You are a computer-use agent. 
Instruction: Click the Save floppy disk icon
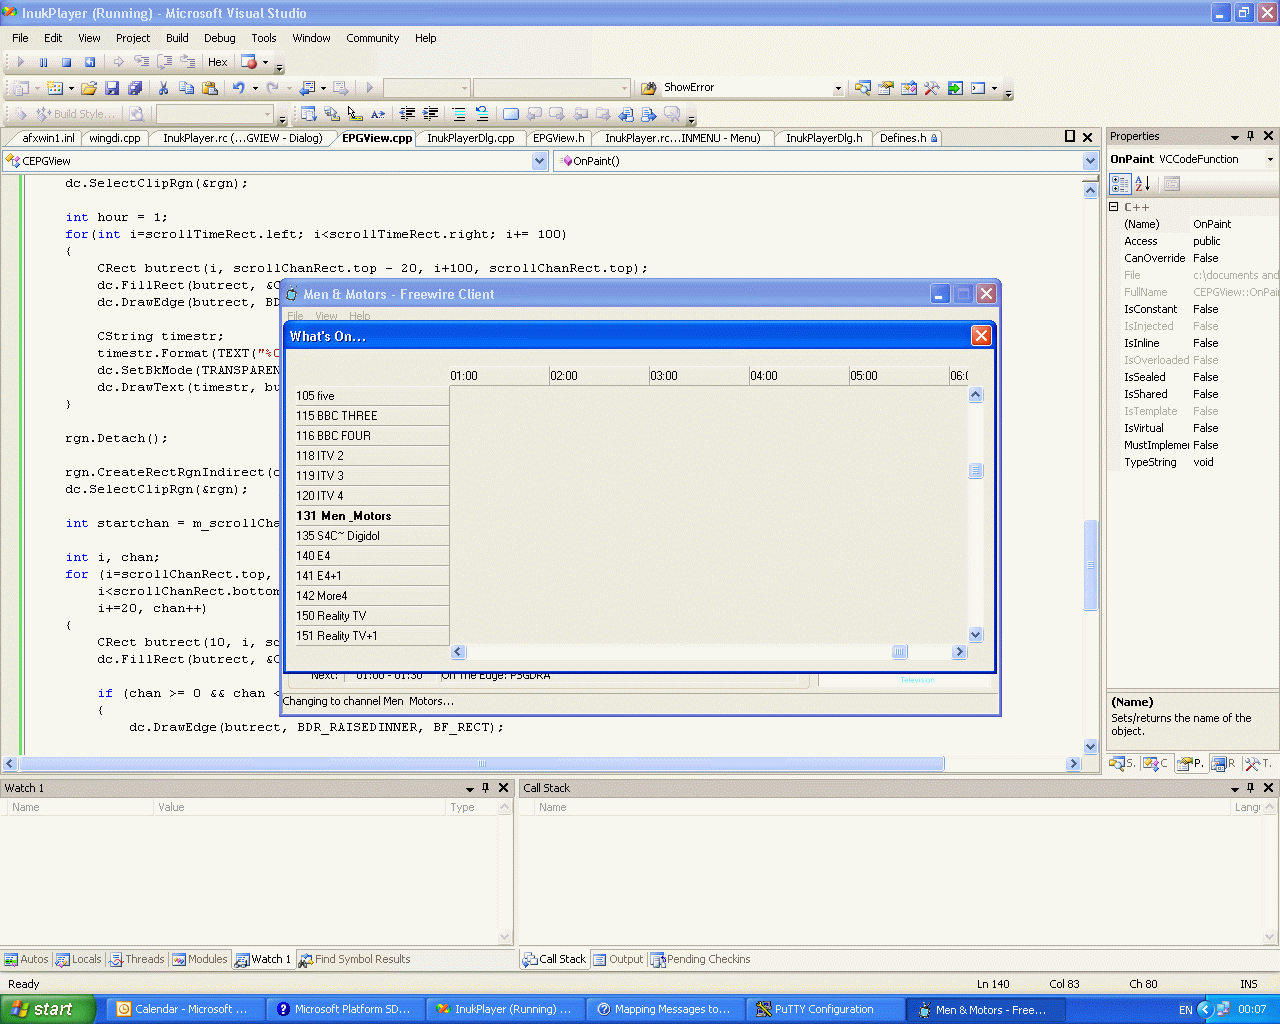[x=112, y=88]
